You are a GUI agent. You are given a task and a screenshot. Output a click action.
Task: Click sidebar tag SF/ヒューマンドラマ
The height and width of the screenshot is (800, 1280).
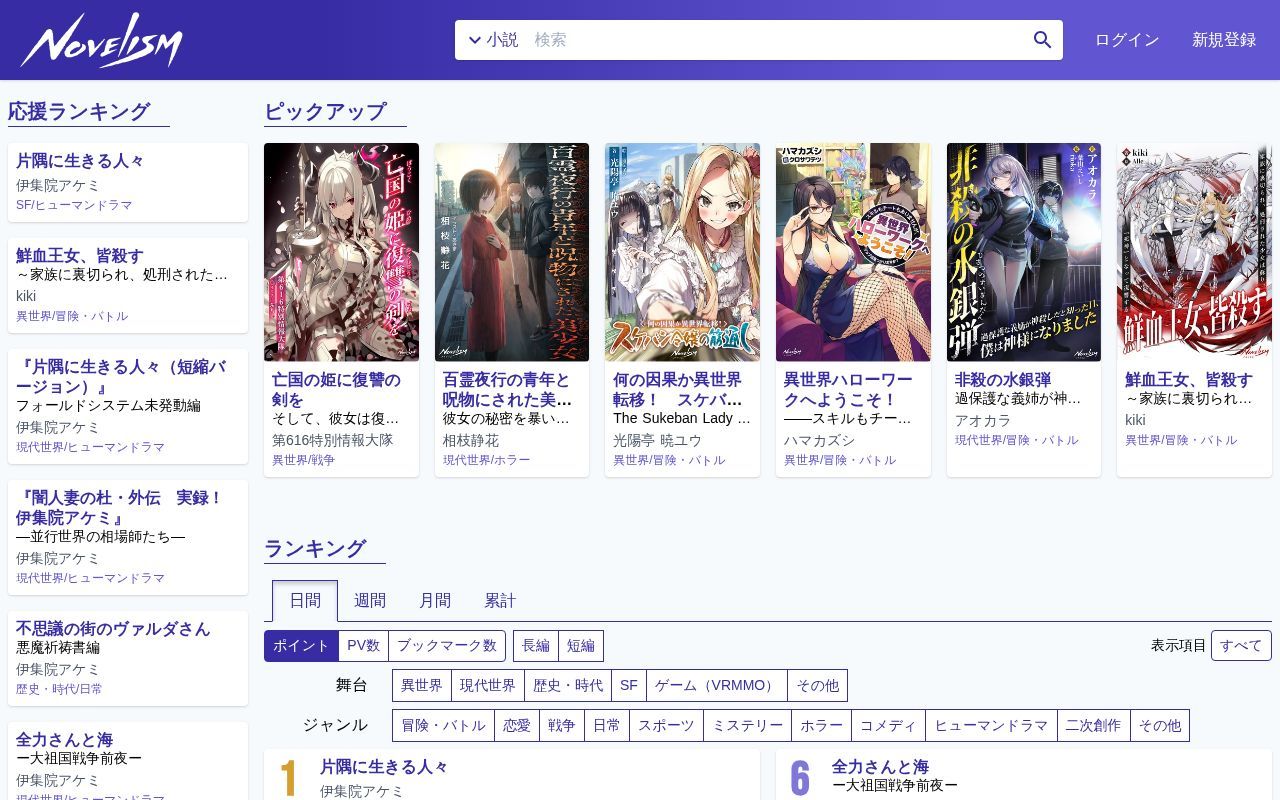point(74,205)
